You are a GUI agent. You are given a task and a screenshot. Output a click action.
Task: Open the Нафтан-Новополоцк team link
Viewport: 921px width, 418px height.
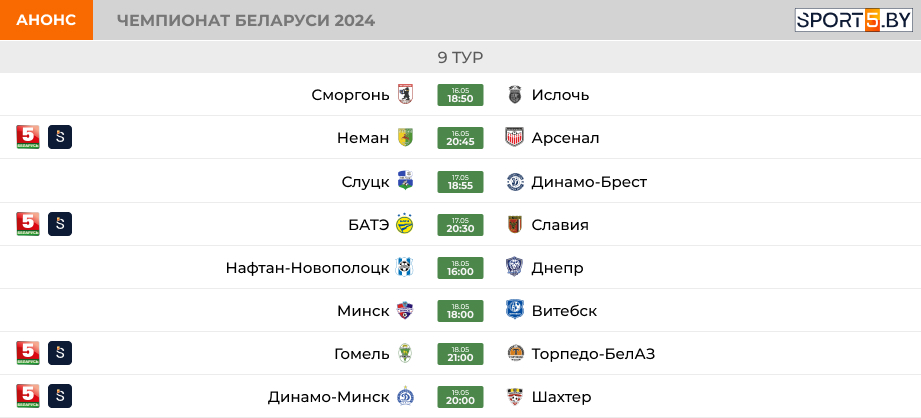(308, 268)
